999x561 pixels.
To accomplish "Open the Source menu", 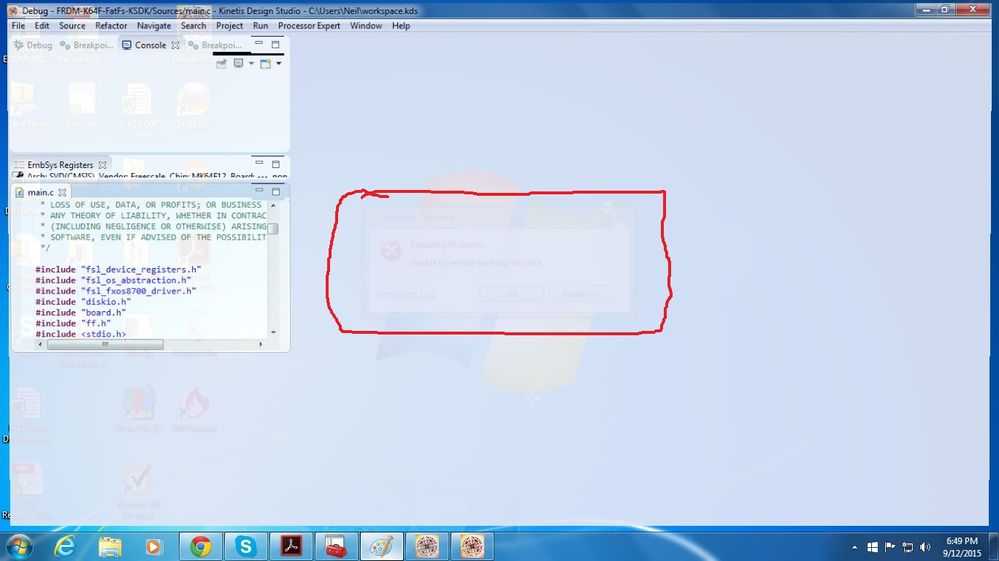I will pos(72,25).
